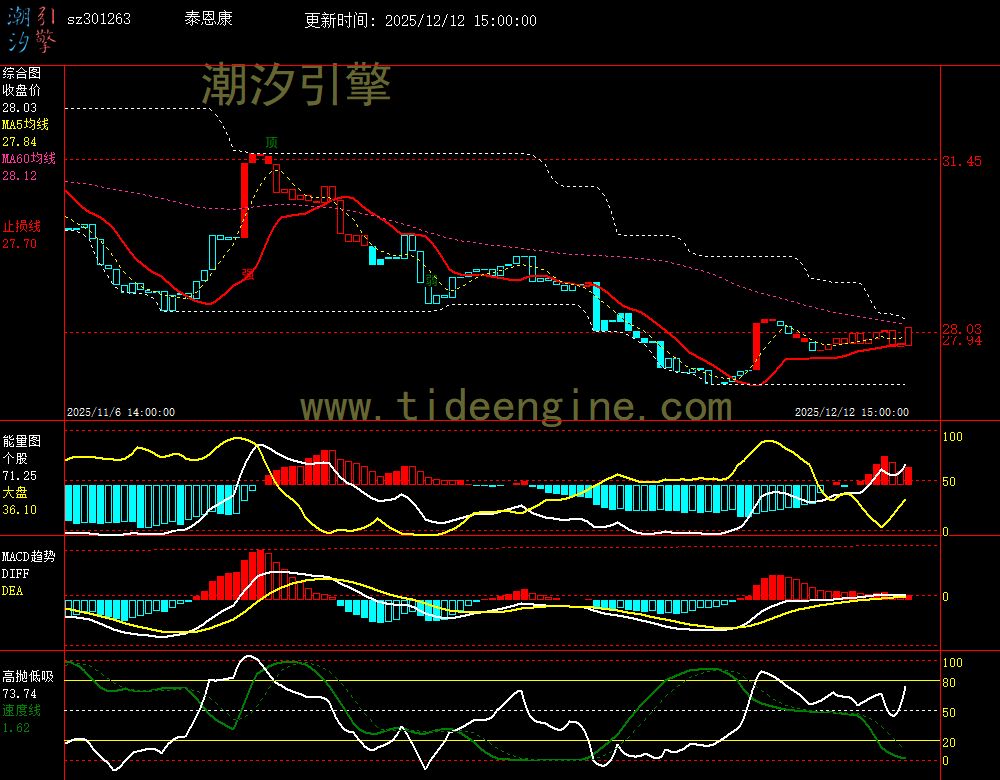Click the stock name 泰恩康

(208, 19)
